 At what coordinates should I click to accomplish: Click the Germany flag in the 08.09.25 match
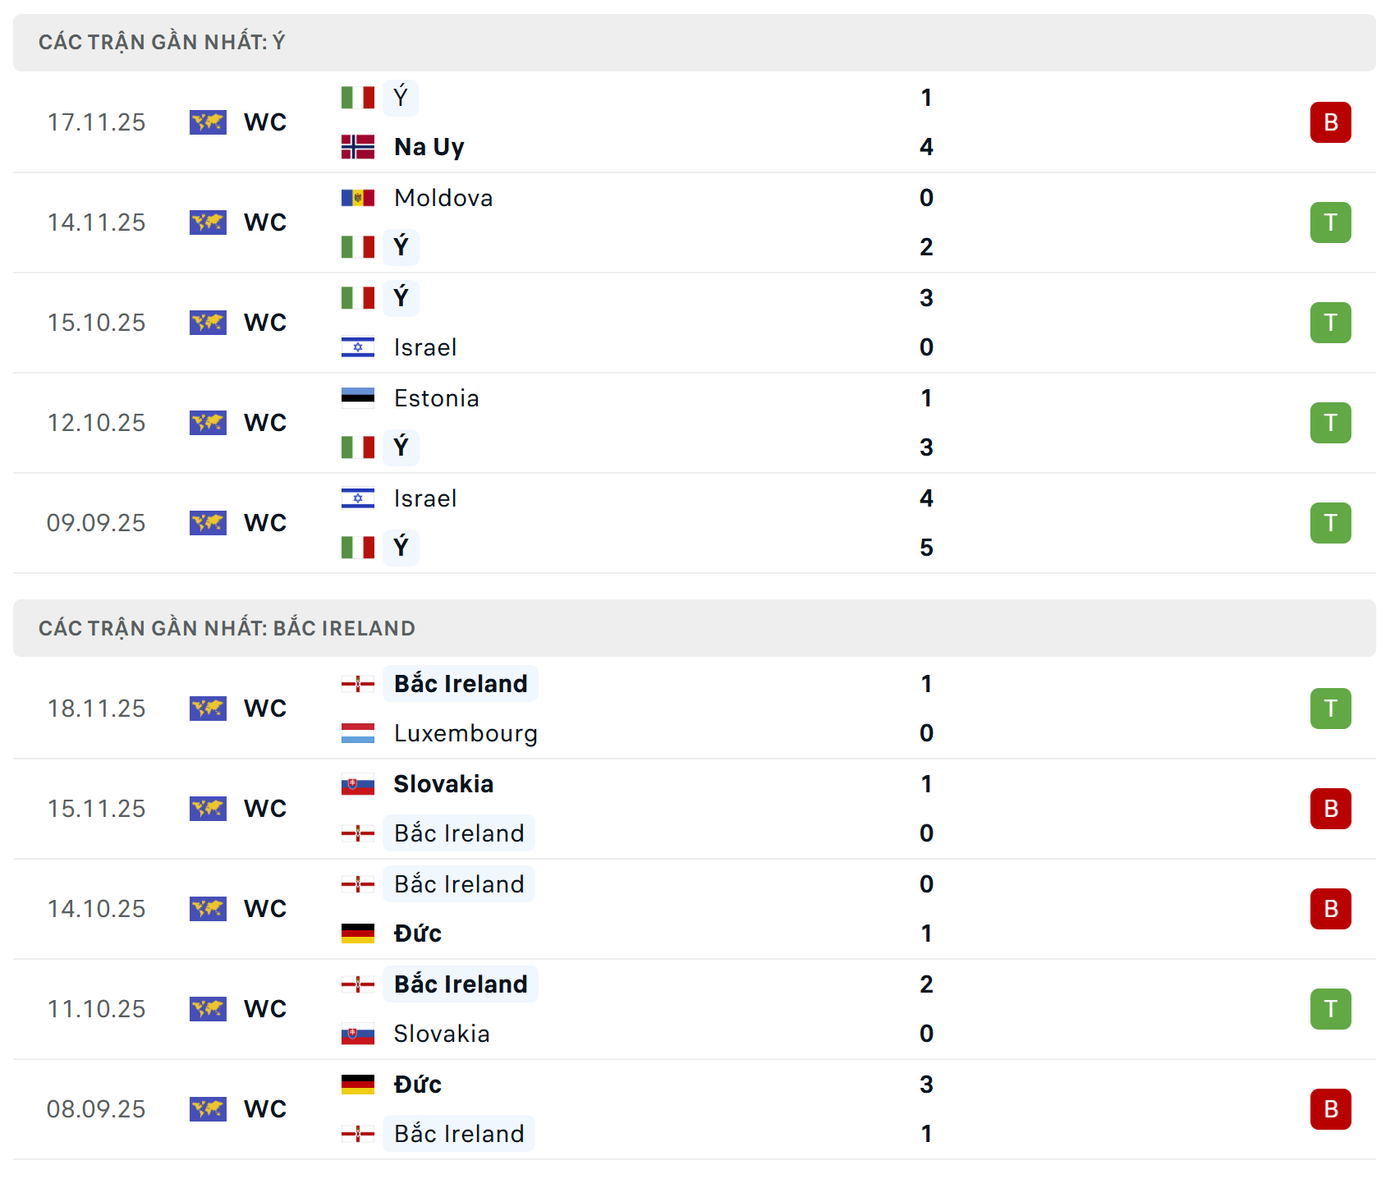tap(357, 1084)
